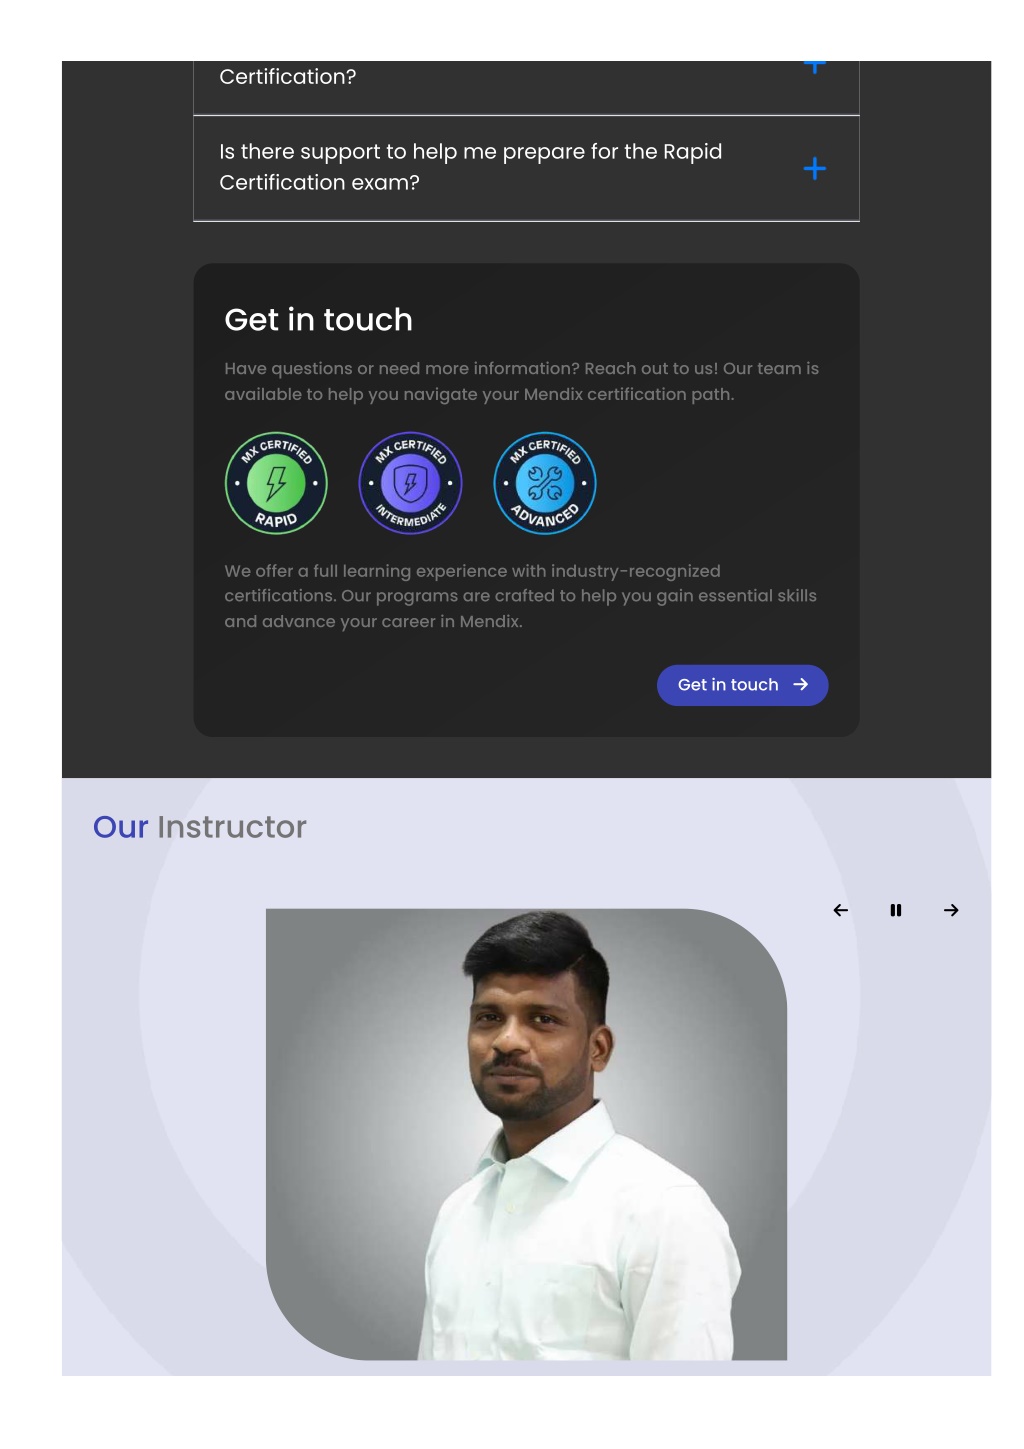Click the 'Have questions or need more information' paragraph
1024x1449 pixels.
pos(521,381)
